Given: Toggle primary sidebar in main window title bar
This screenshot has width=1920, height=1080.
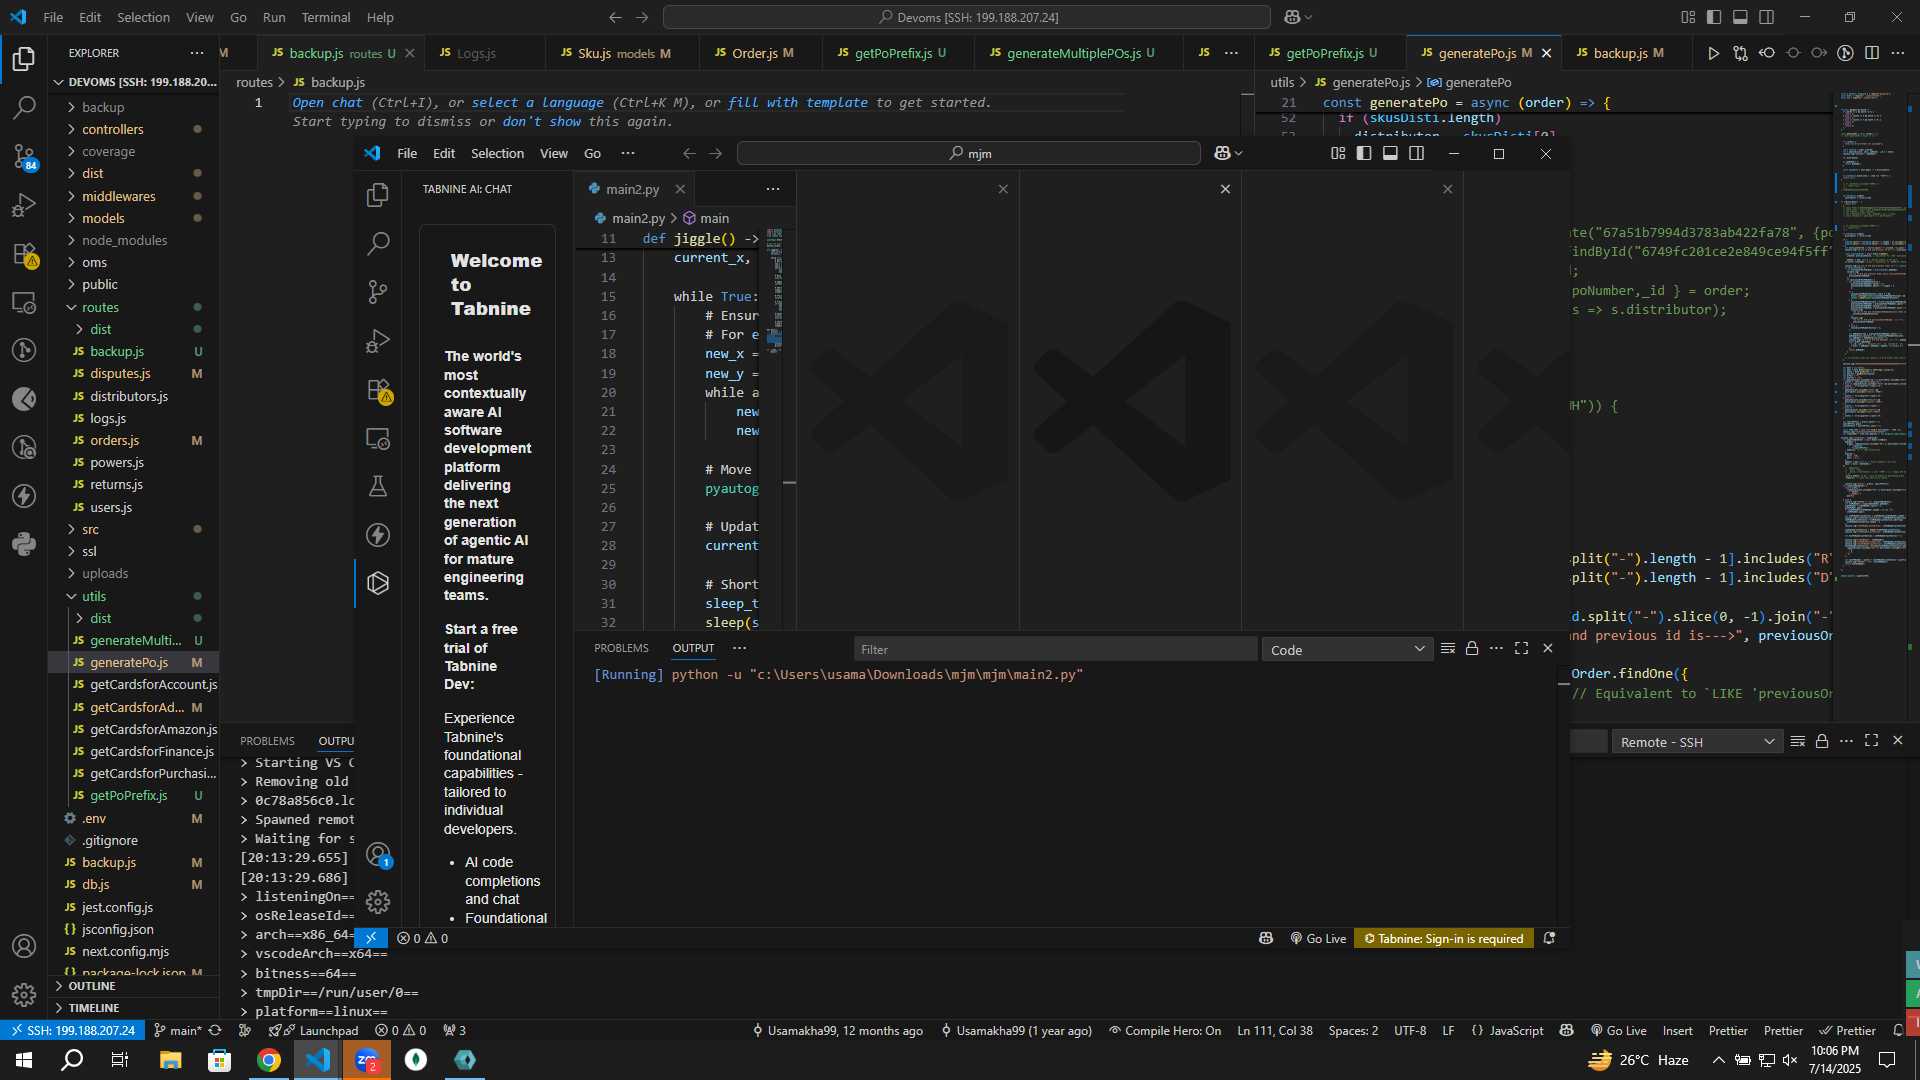Looking at the screenshot, I should (x=1714, y=17).
